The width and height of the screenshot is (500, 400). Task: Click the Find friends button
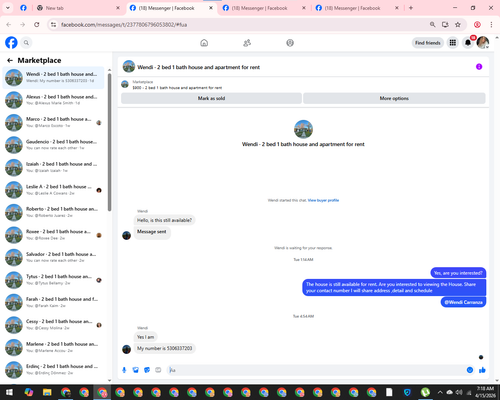tap(428, 43)
